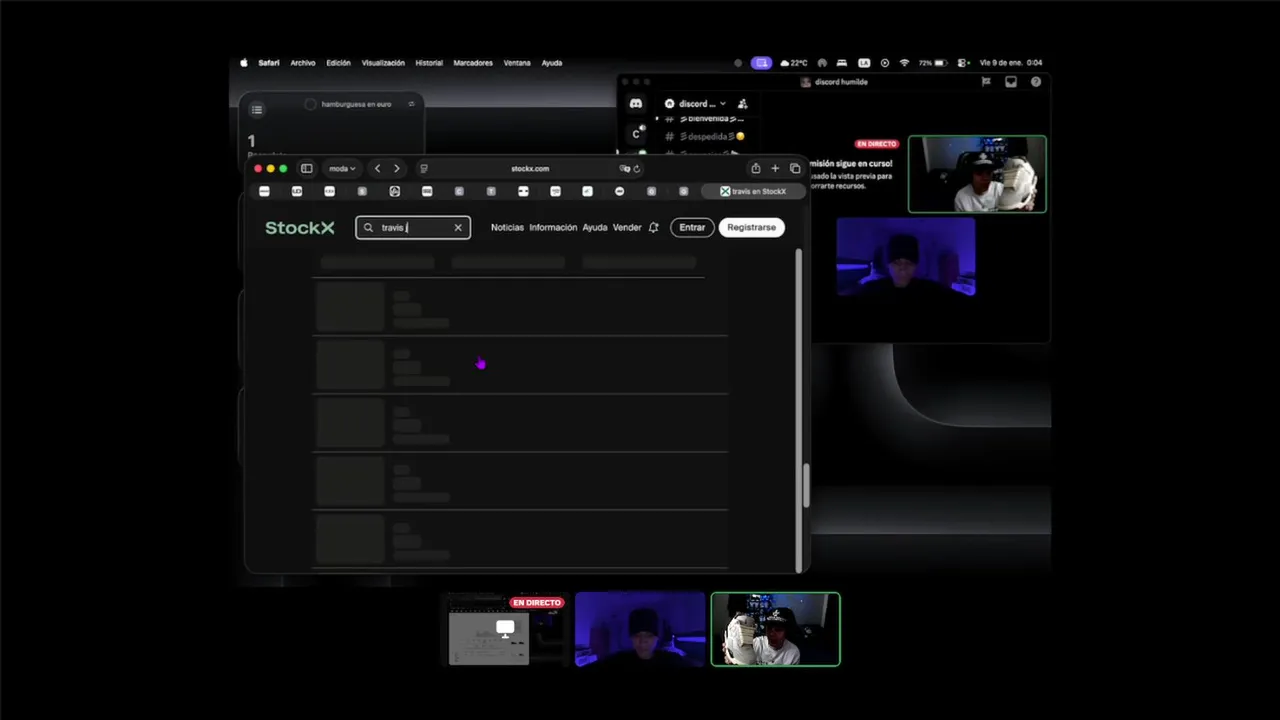1280x720 pixels.
Task: Add a new Safari tab with plus icon
Action: pos(775,169)
